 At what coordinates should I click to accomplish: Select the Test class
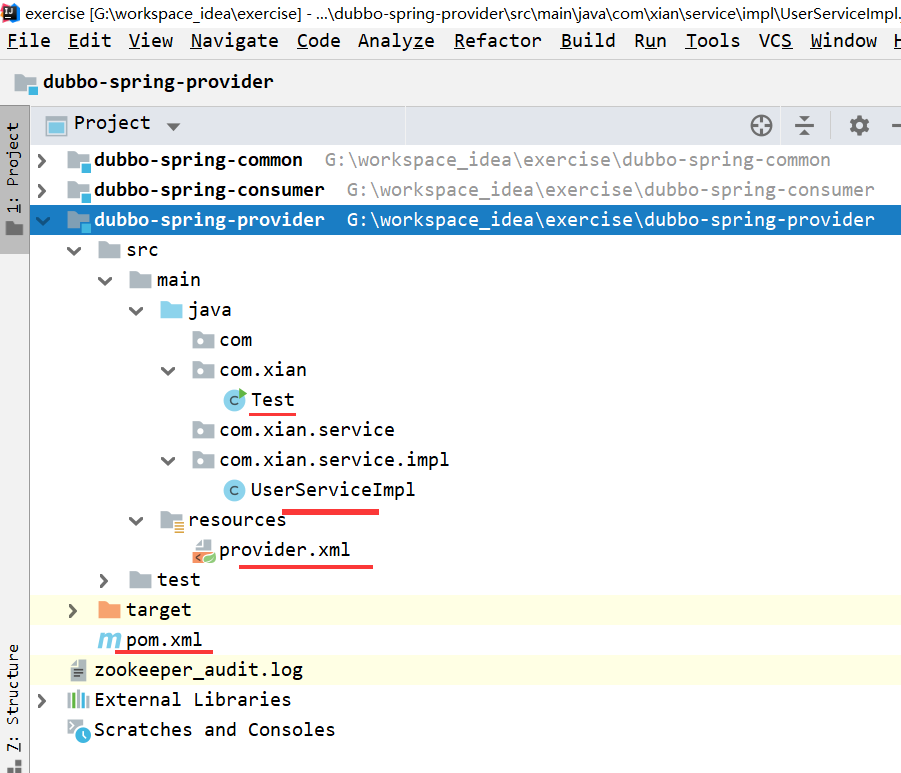465,399
